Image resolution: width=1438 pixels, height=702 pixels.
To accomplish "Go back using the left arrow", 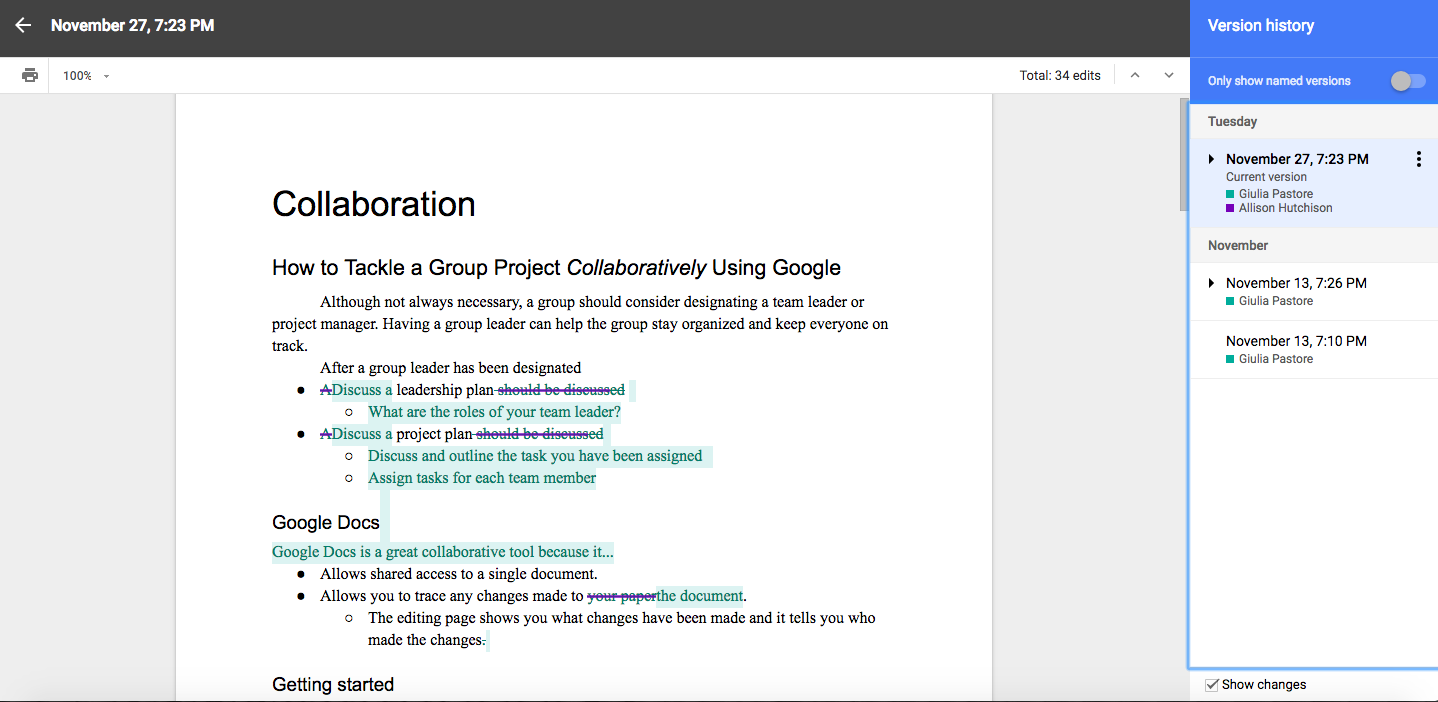I will [23, 25].
